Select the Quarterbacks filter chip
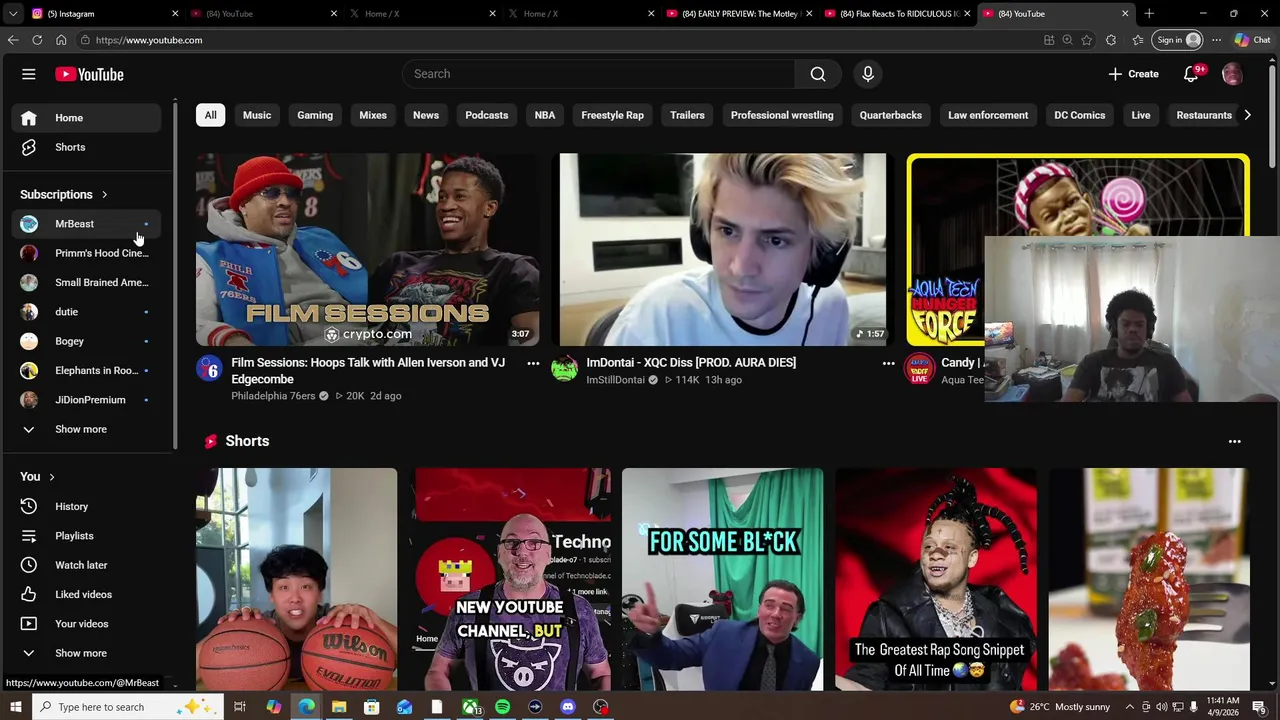The height and width of the screenshot is (720, 1280). 891,115
